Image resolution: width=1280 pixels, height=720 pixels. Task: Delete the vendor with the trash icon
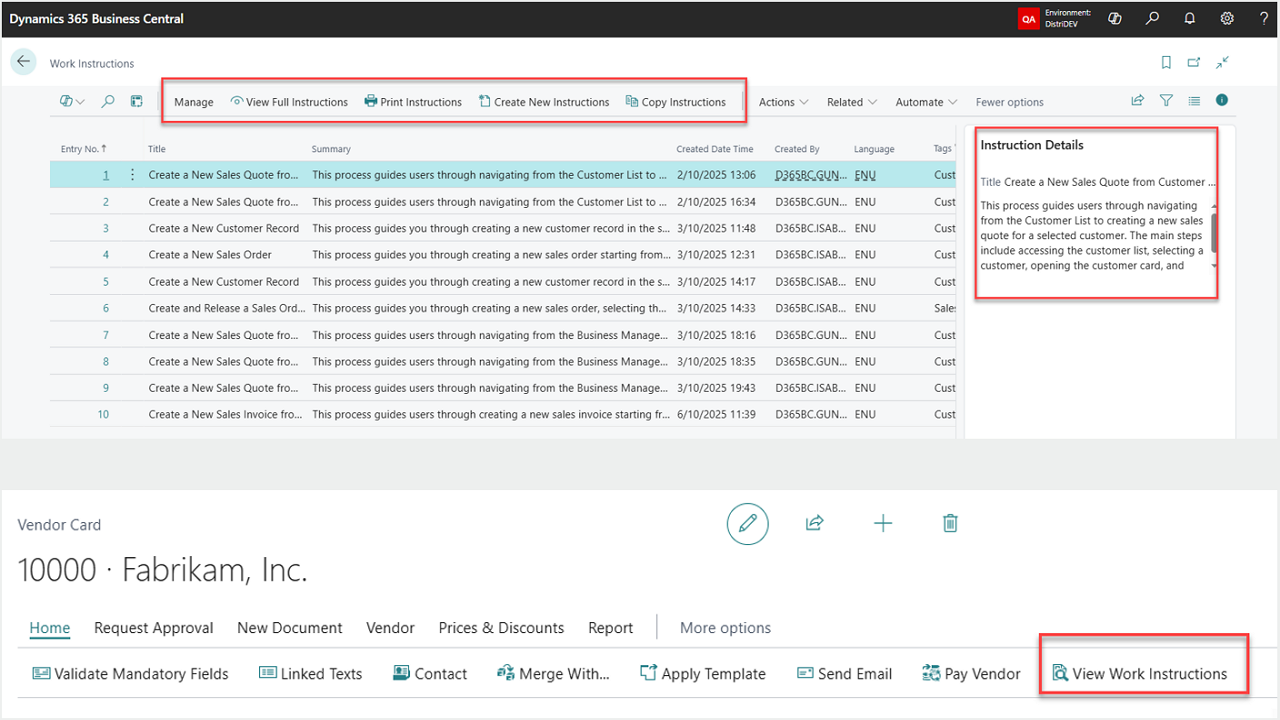[x=951, y=523]
